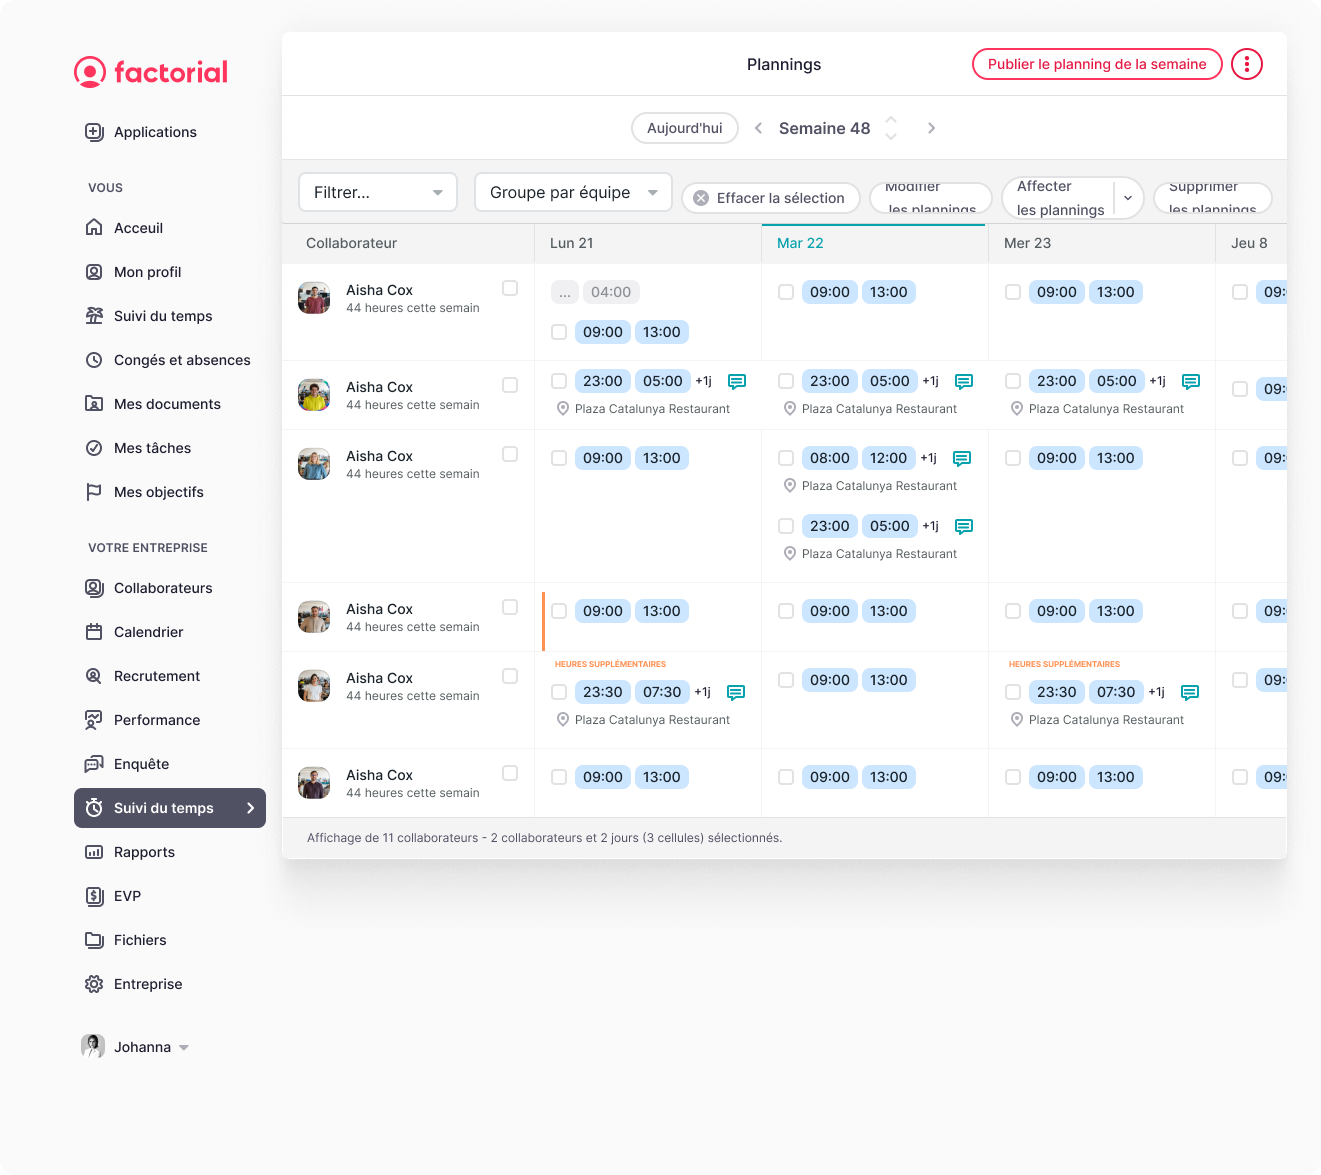Click Johanna's avatar thumbnail
This screenshot has width=1321, height=1175.
coord(93,1046)
